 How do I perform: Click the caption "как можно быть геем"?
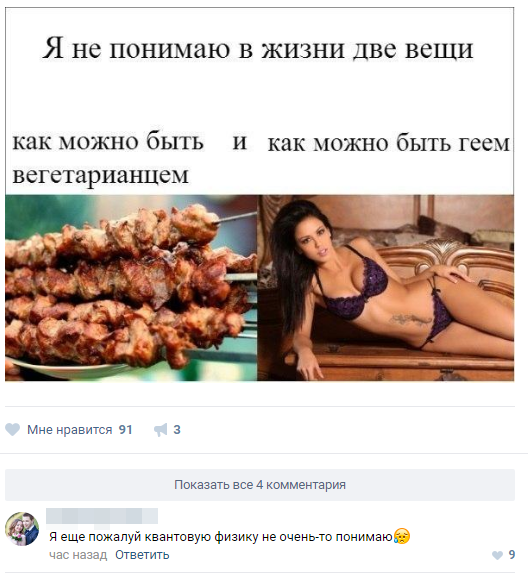click(389, 143)
